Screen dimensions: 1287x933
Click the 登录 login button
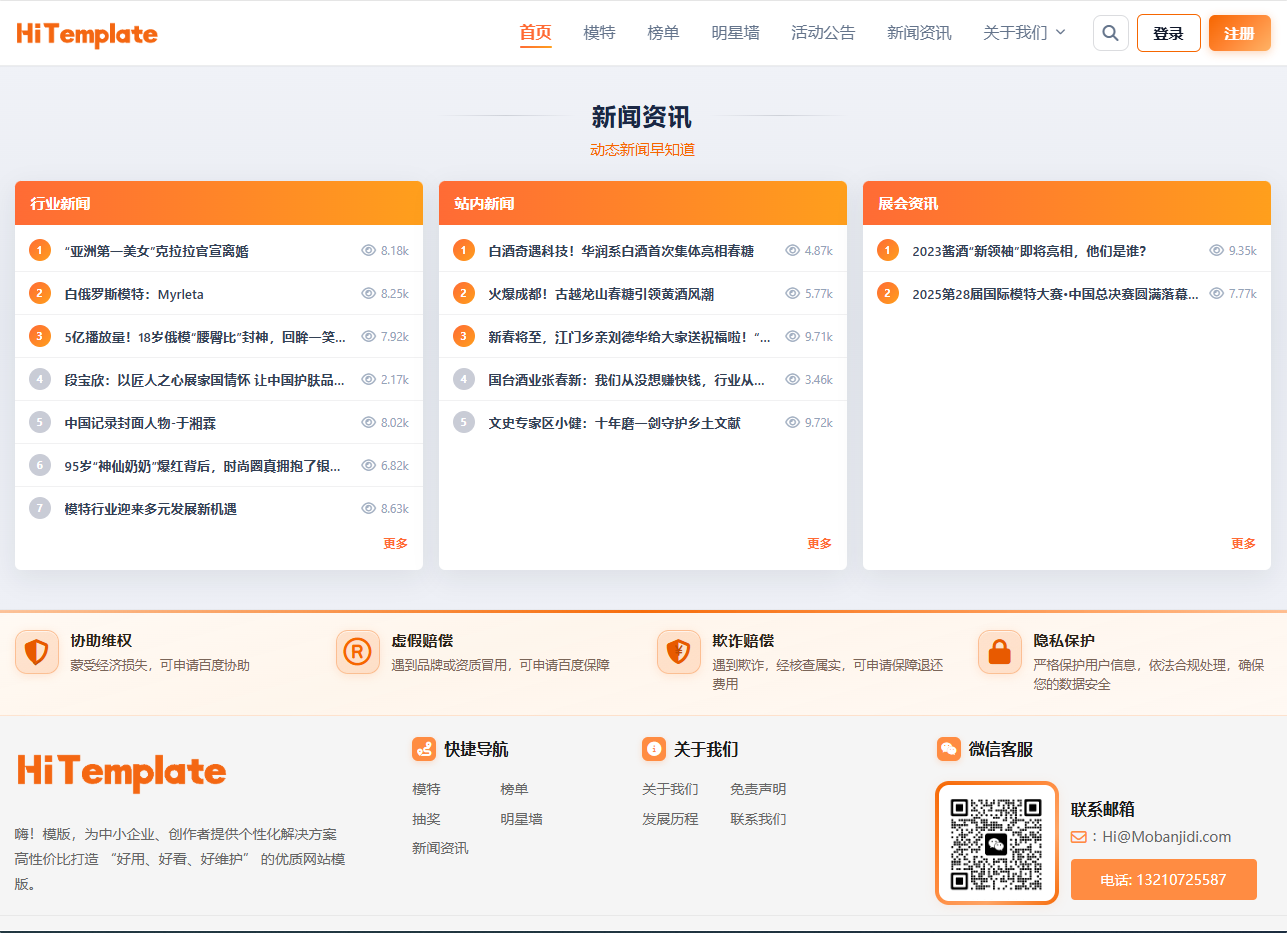coord(1168,32)
